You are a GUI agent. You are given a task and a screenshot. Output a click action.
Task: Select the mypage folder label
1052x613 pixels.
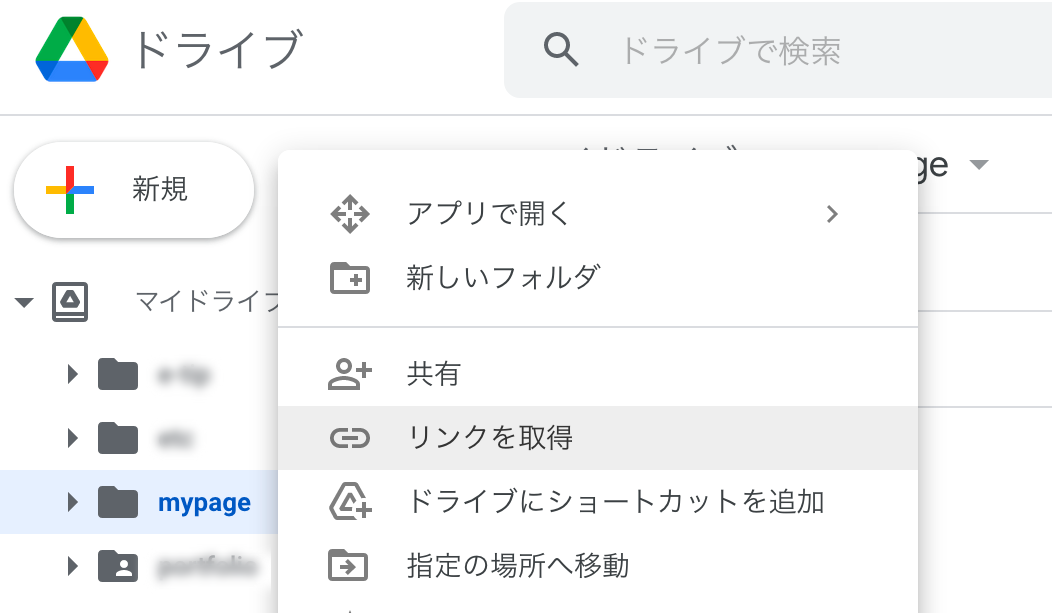pyautogui.click(x=204, y=502)
